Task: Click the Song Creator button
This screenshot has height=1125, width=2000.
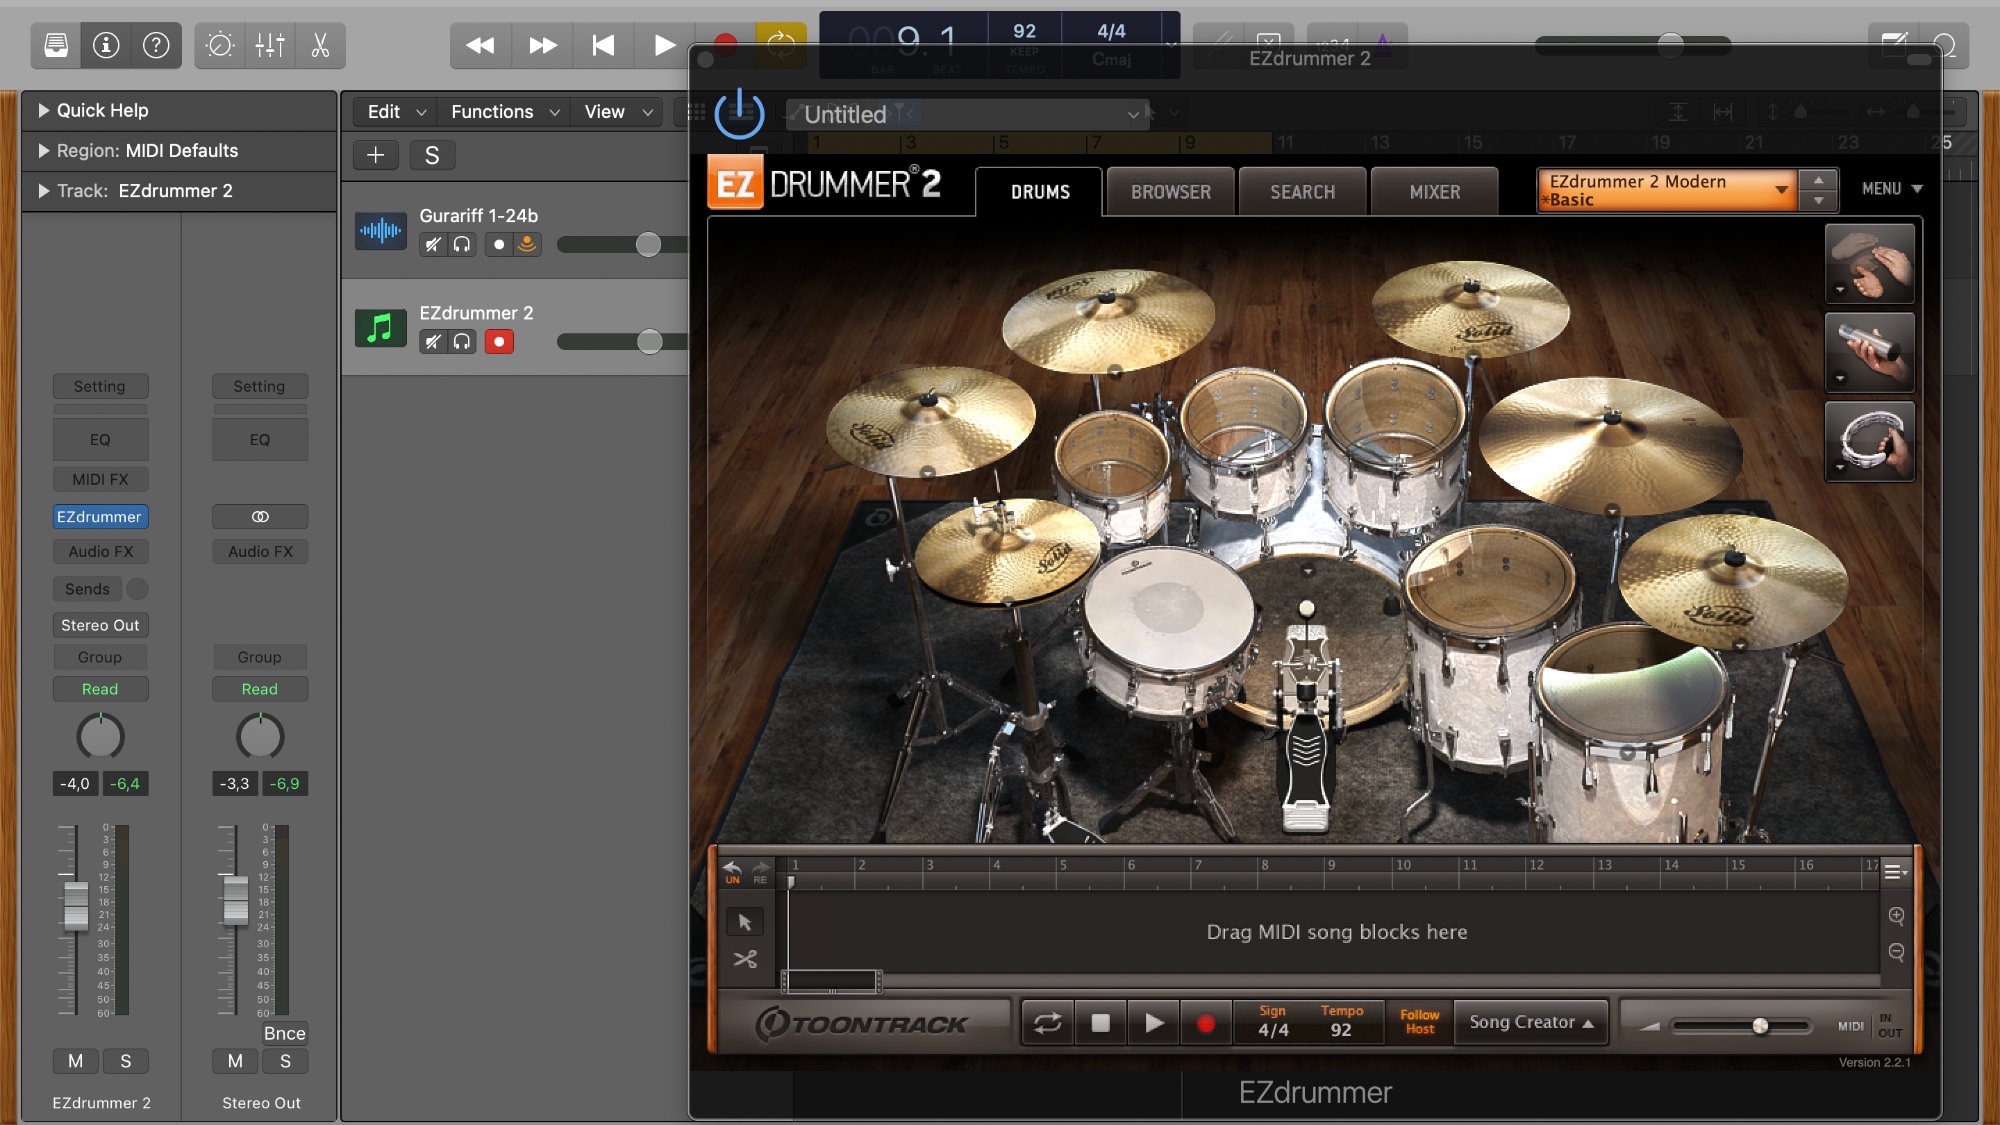Action: (x=1530, y=1022)
